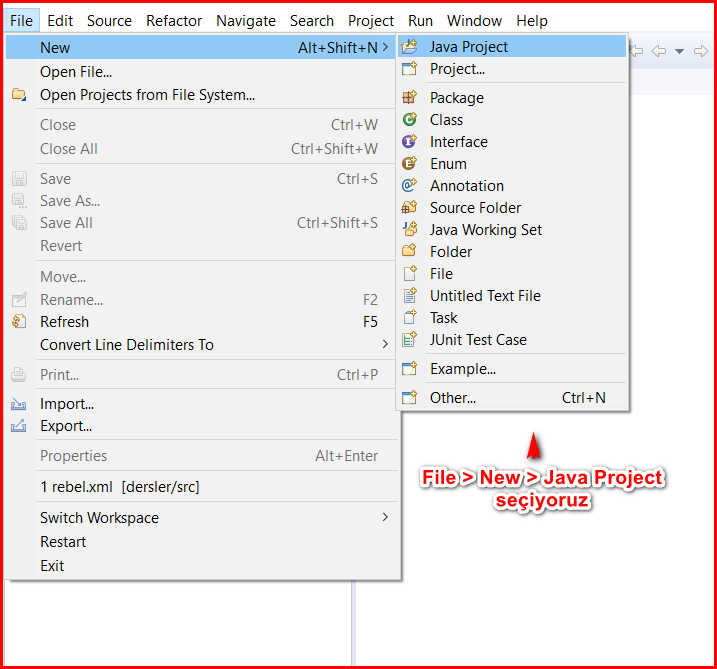Screen dimensions: 717x669
Task: Choose Import... entry
Action: click(x=201, y=404)
